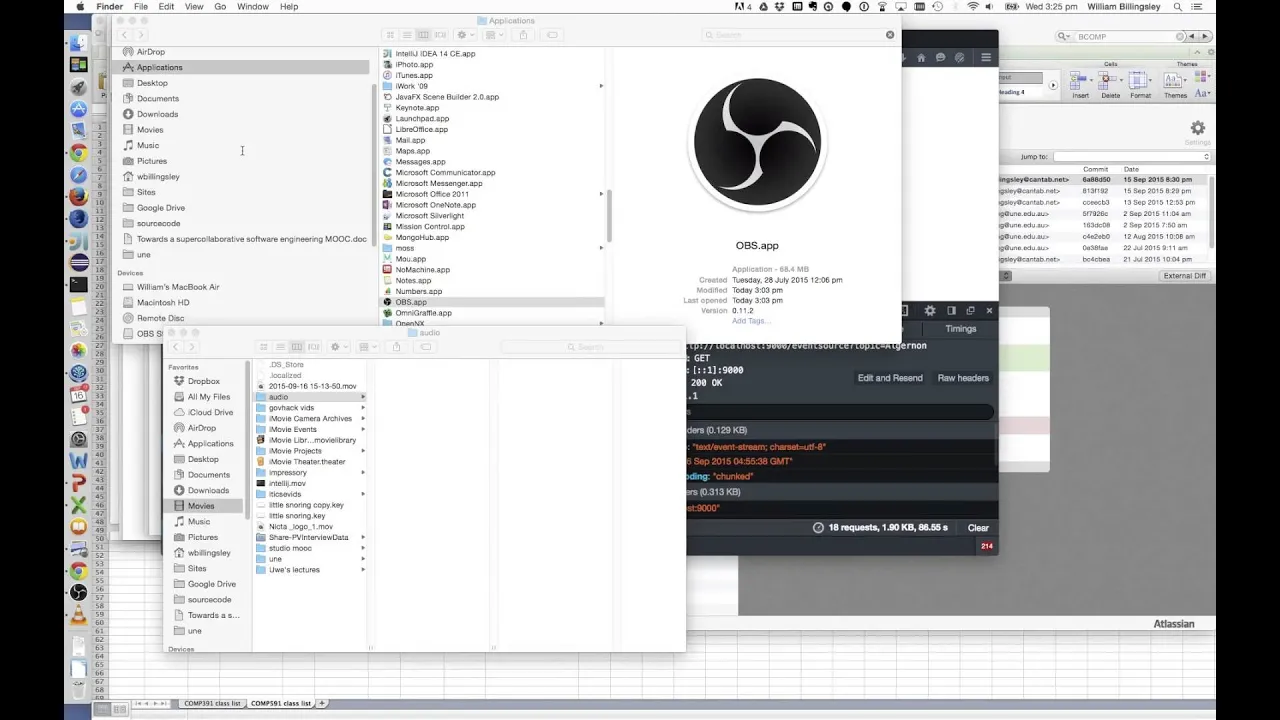The image size is (1280, 720).
Task: Switch front Finder window to column view
Action: tap(297, 347)
